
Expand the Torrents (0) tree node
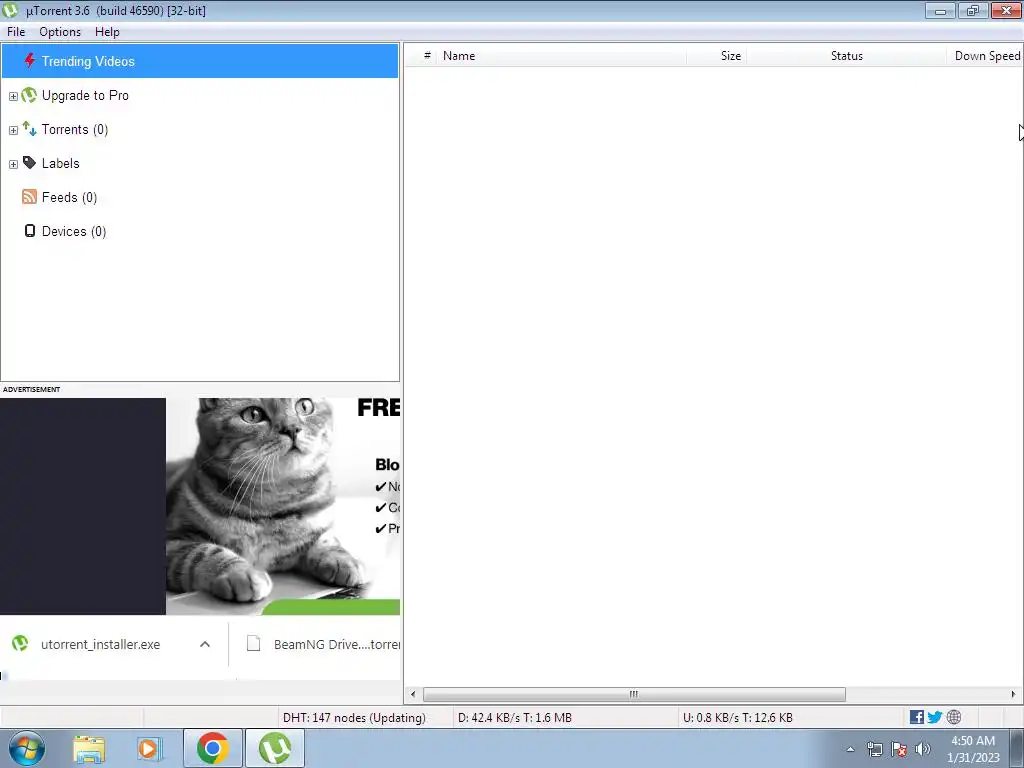(13, 130)
